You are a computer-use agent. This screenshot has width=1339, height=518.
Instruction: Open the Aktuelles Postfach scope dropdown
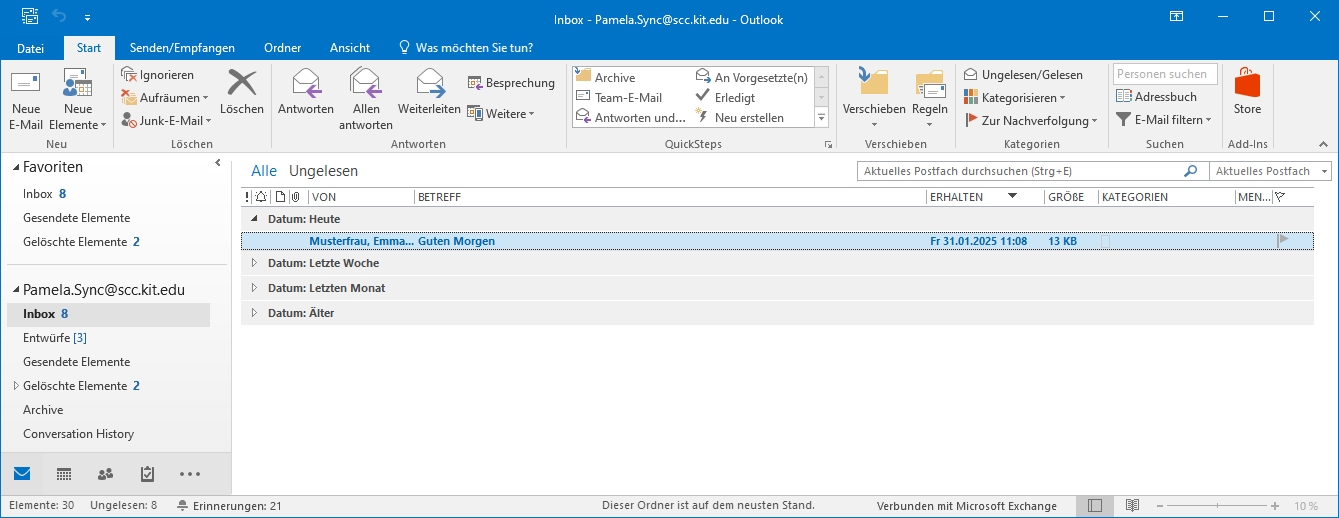click(1270, 171)
